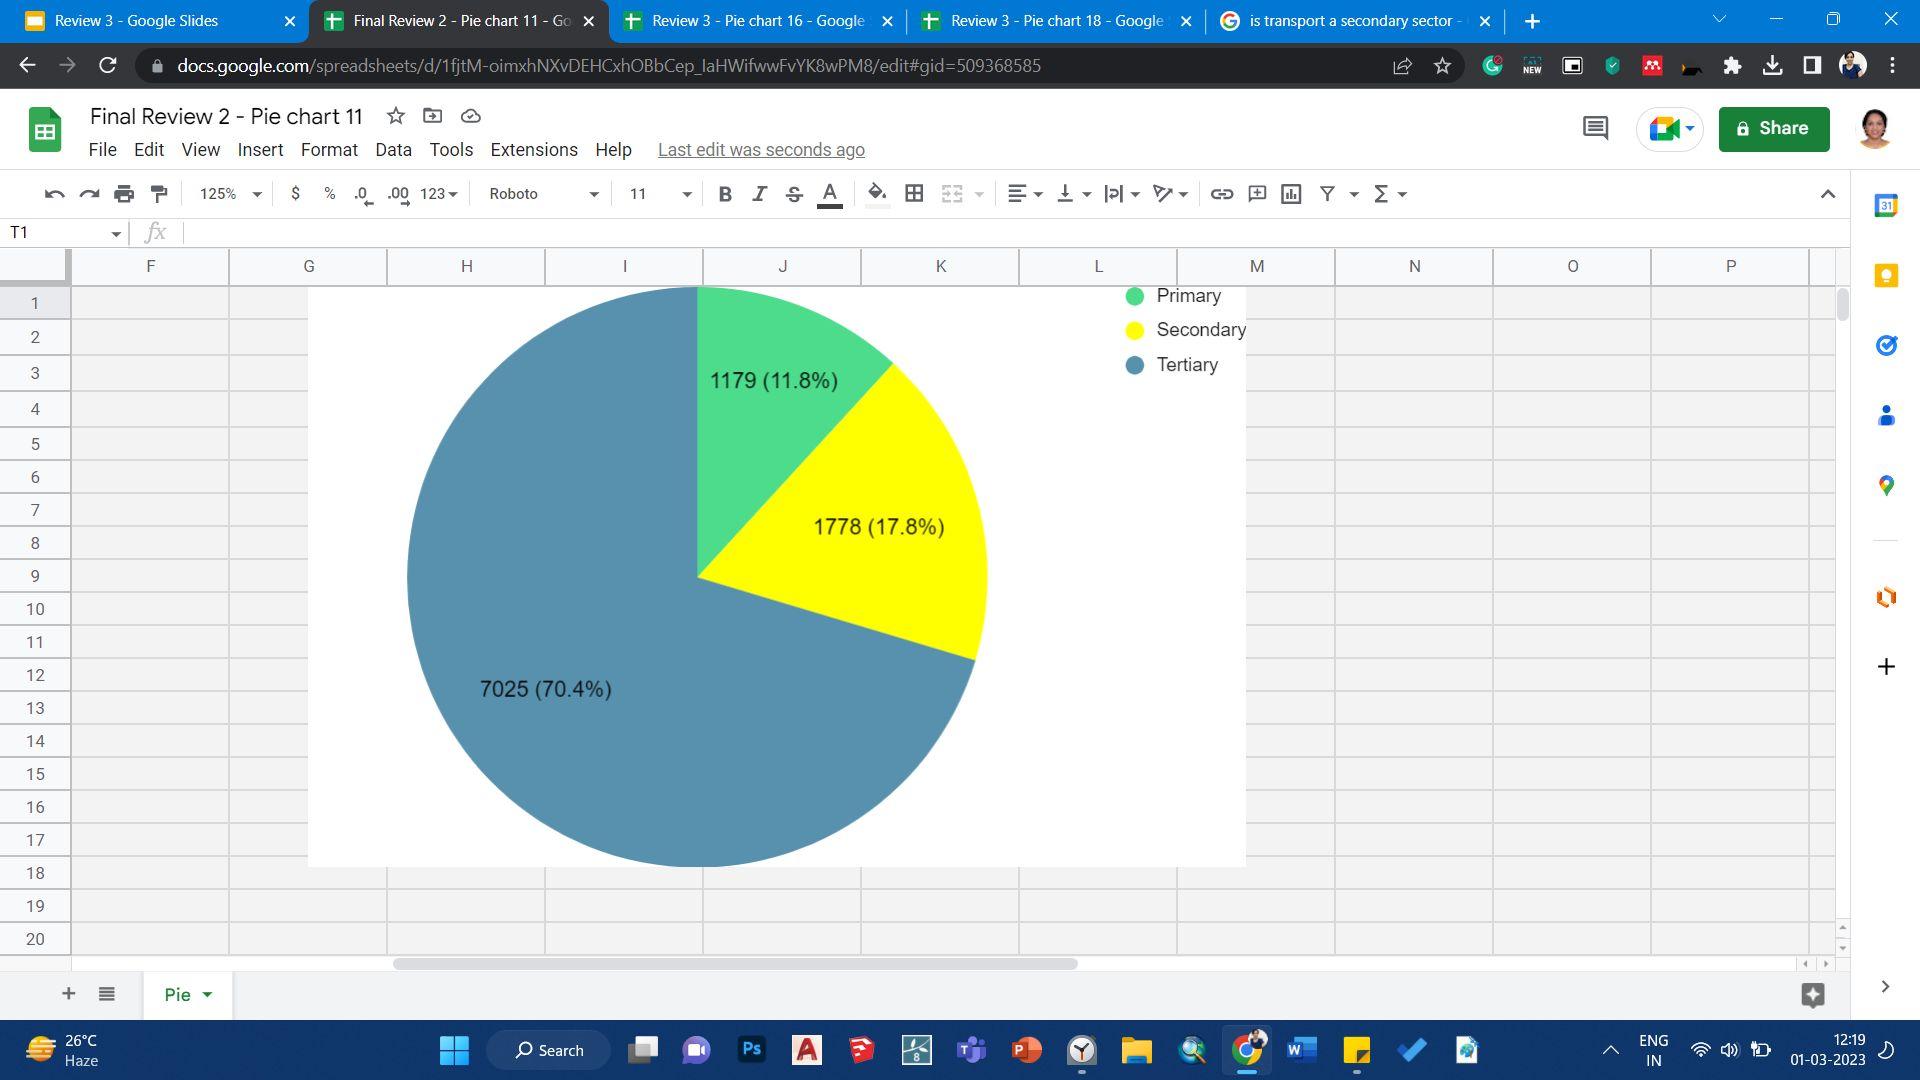Open the Extensions menu
The width and height of the screenshot is (1920, 1080).
coord(533,150)
